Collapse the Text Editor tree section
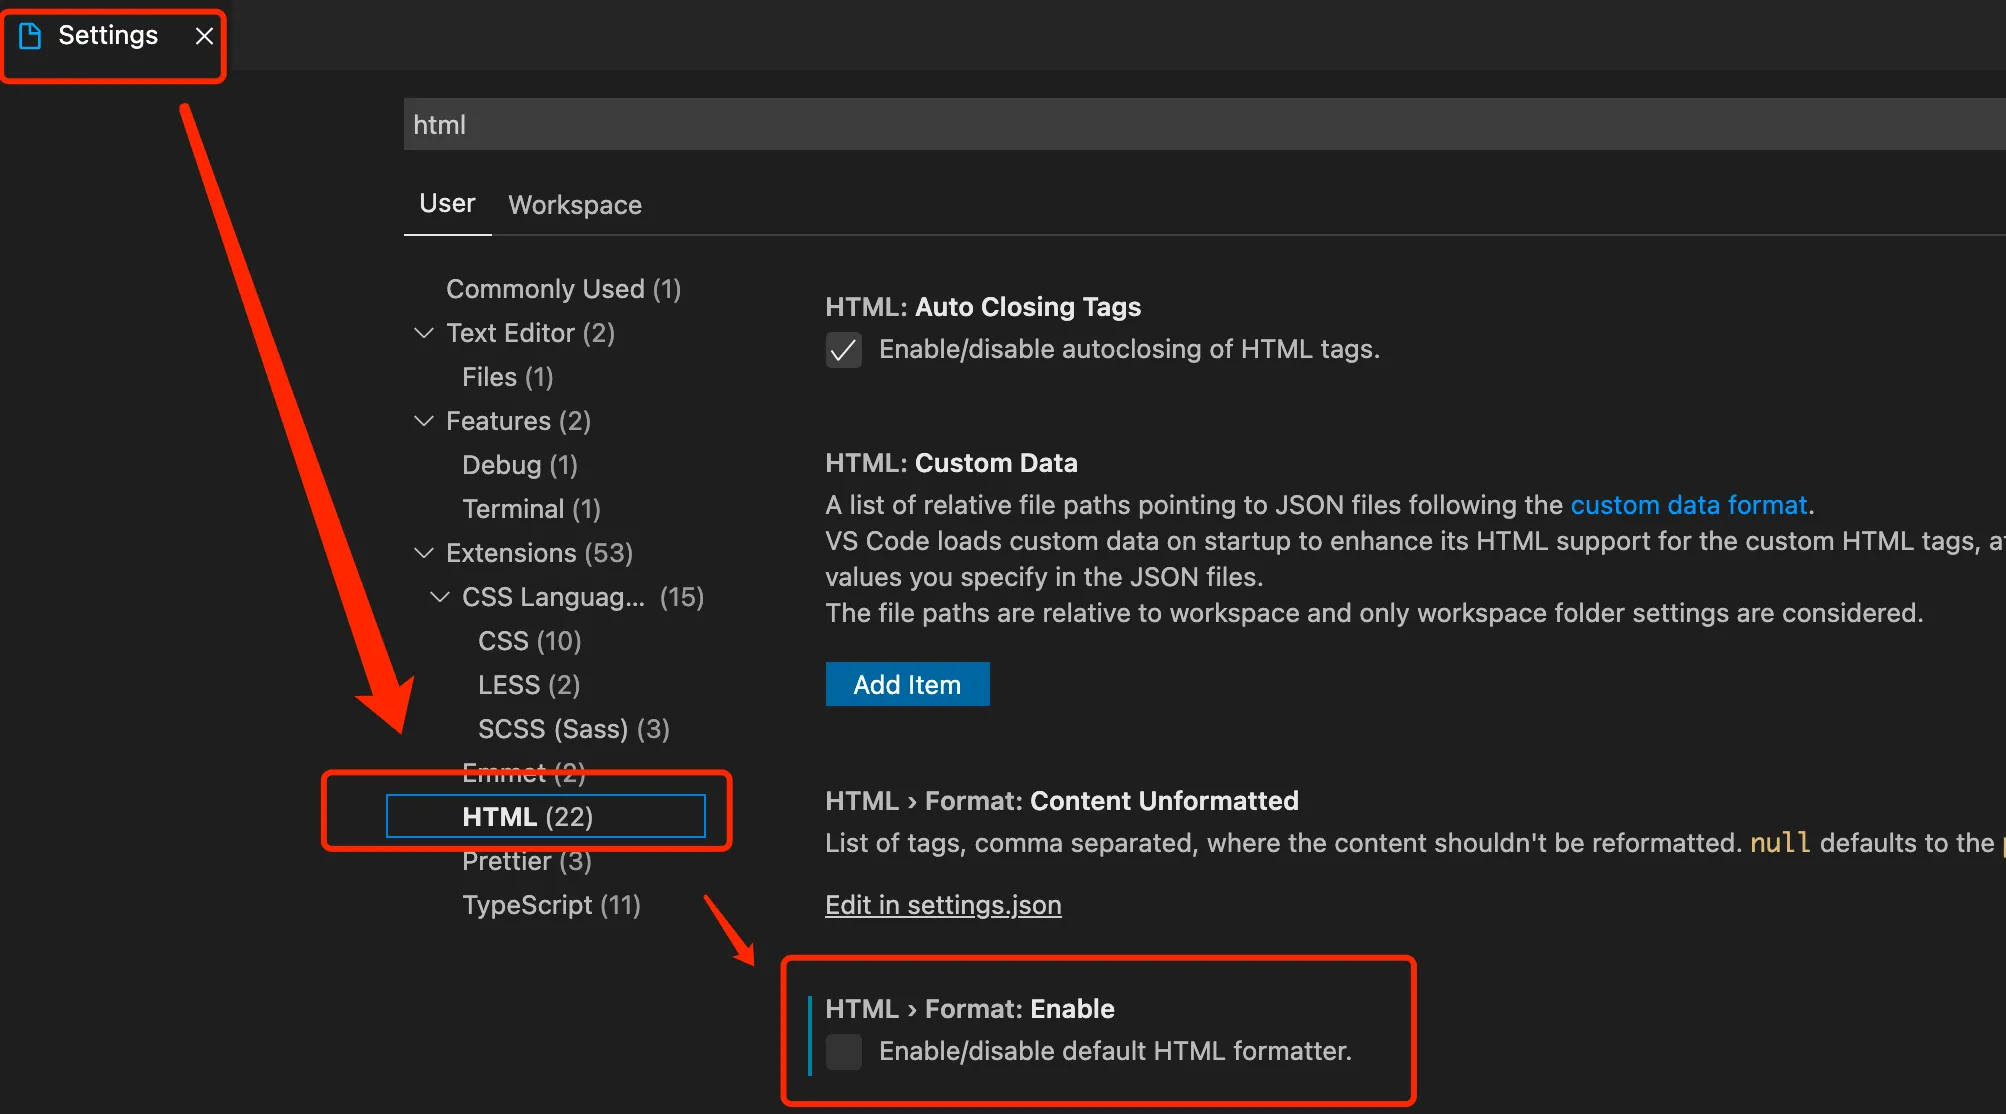 tap(424, 333)
